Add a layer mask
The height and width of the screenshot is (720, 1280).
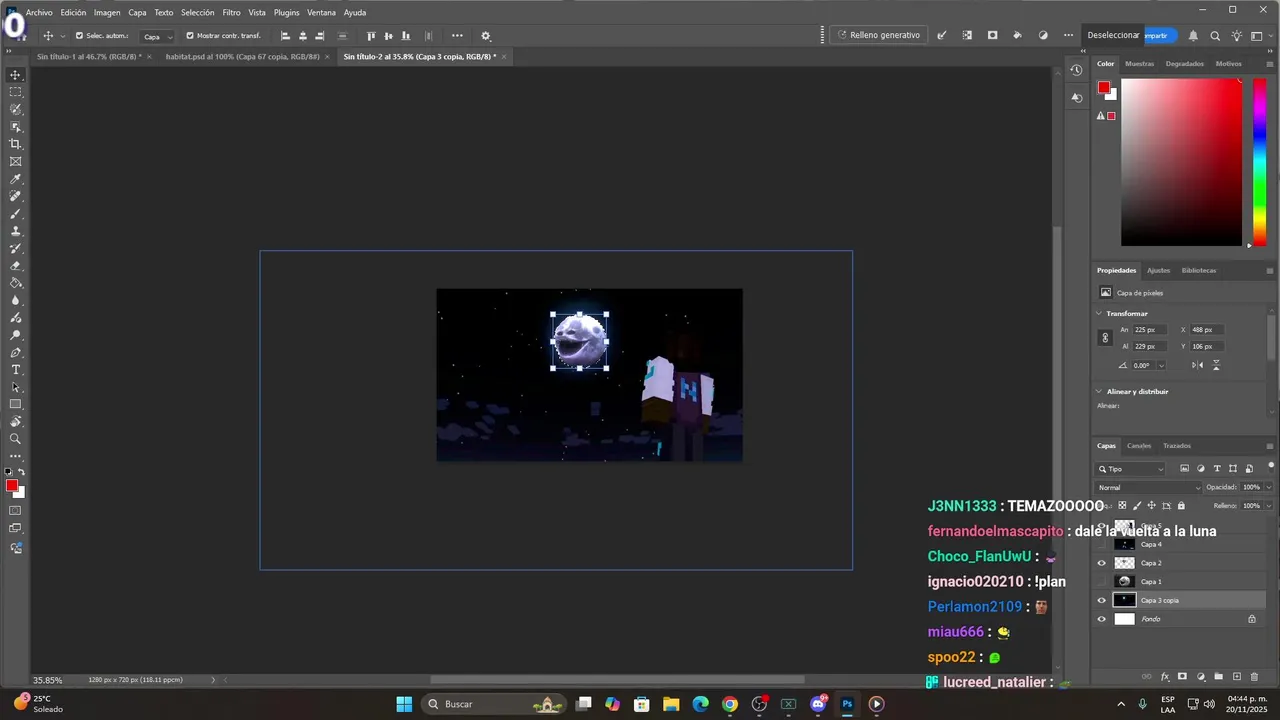click(1182, 677)
